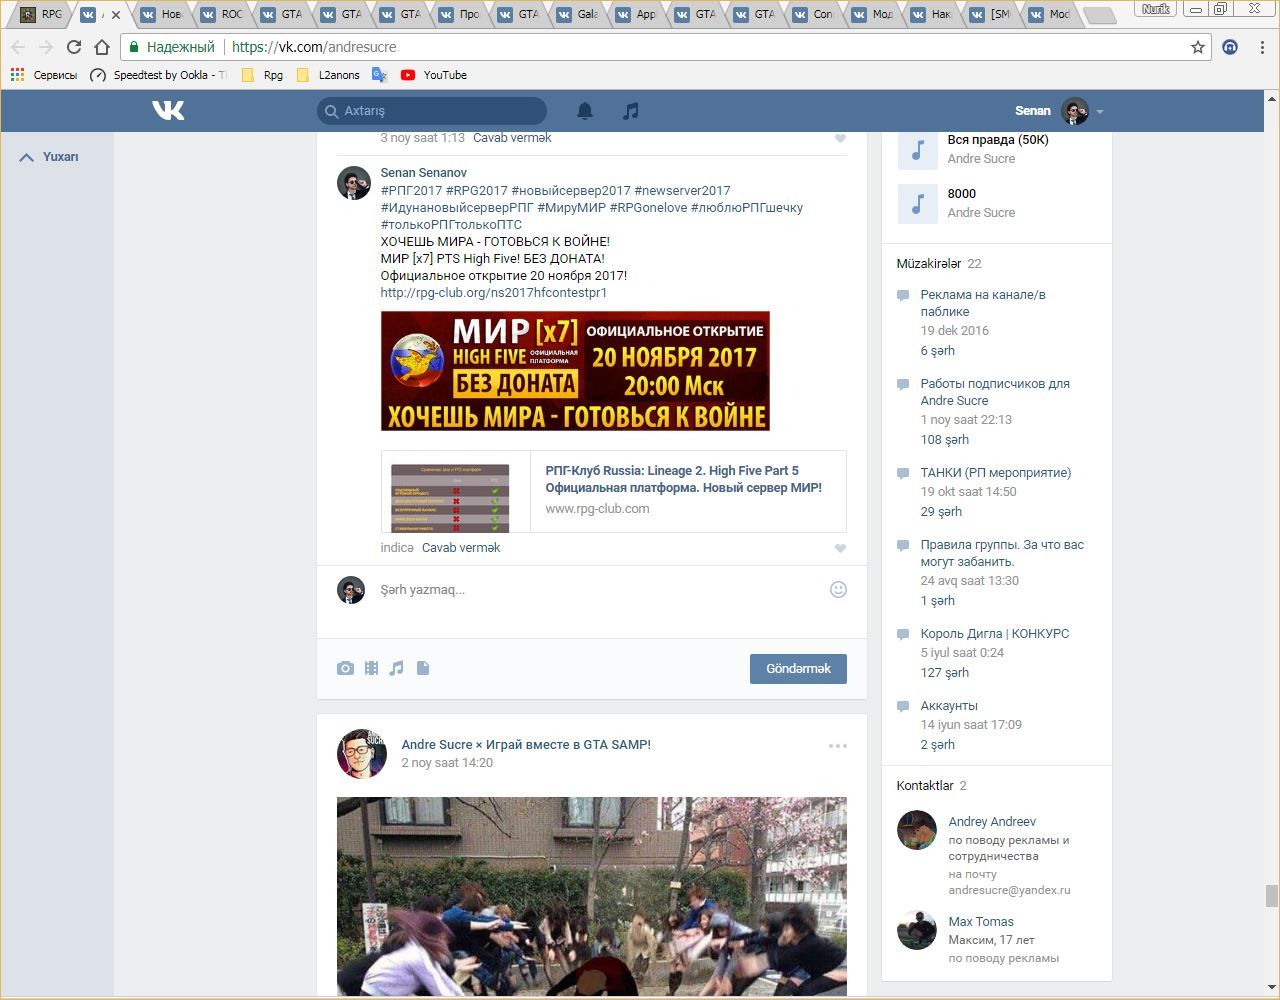Switch to the Gala browser tab
This screenshot has height=1000, width=1280.
[x=580, y=14]
